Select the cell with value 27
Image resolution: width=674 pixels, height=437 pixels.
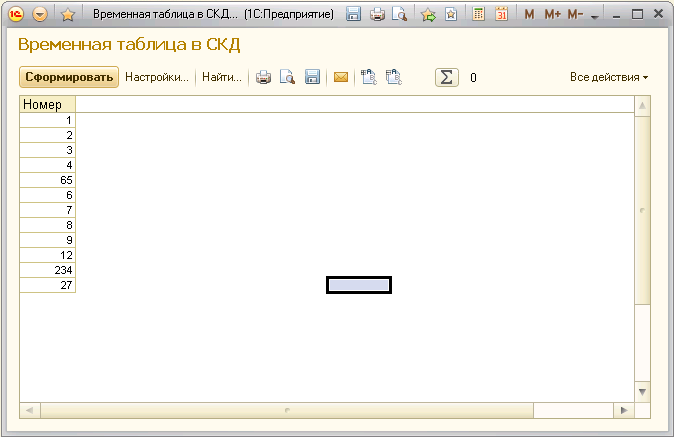pos(48,285)
